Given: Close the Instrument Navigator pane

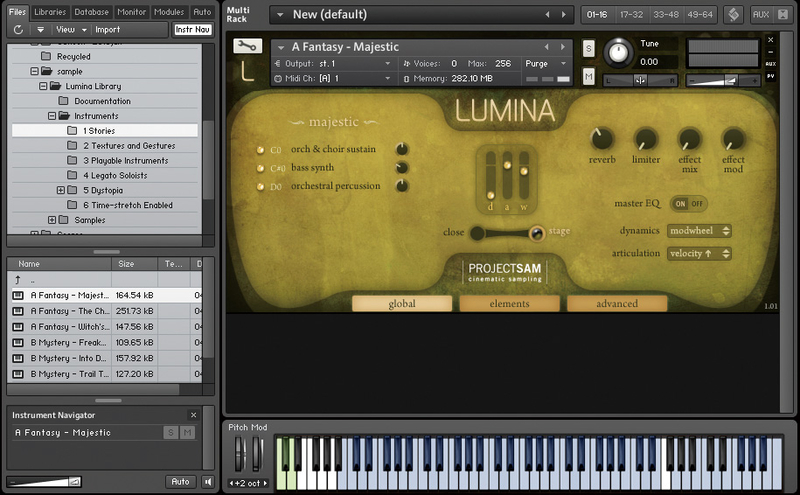Looking at the screenshot, I should (x=193, y=415).
